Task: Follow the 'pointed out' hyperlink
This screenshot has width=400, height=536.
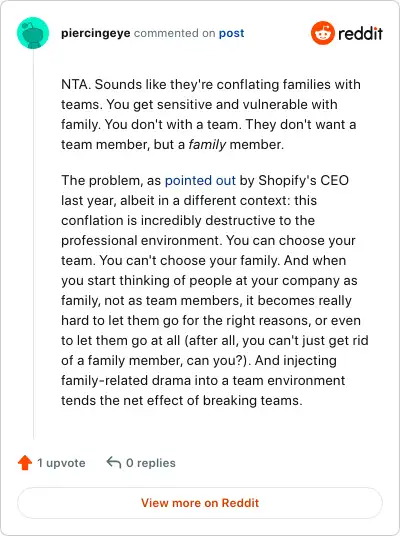Action: pyautogui.click(x=200, y=180)
